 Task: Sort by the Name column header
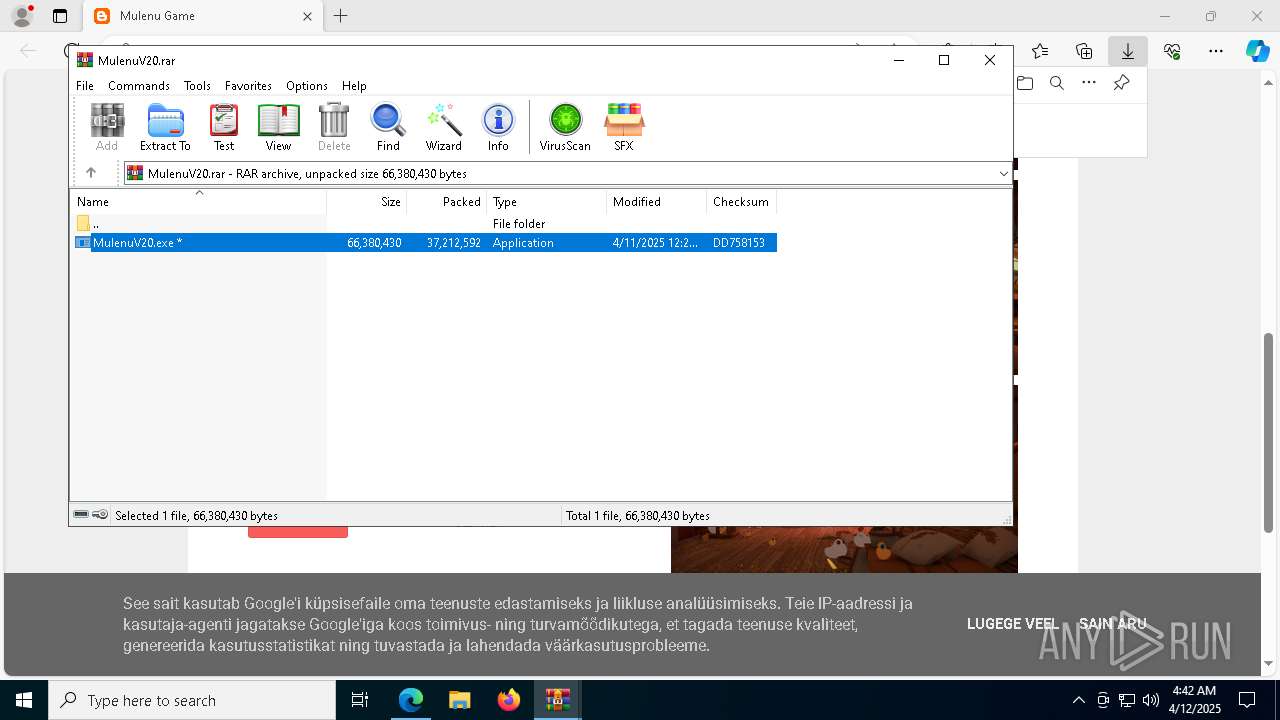pos(198,201)
